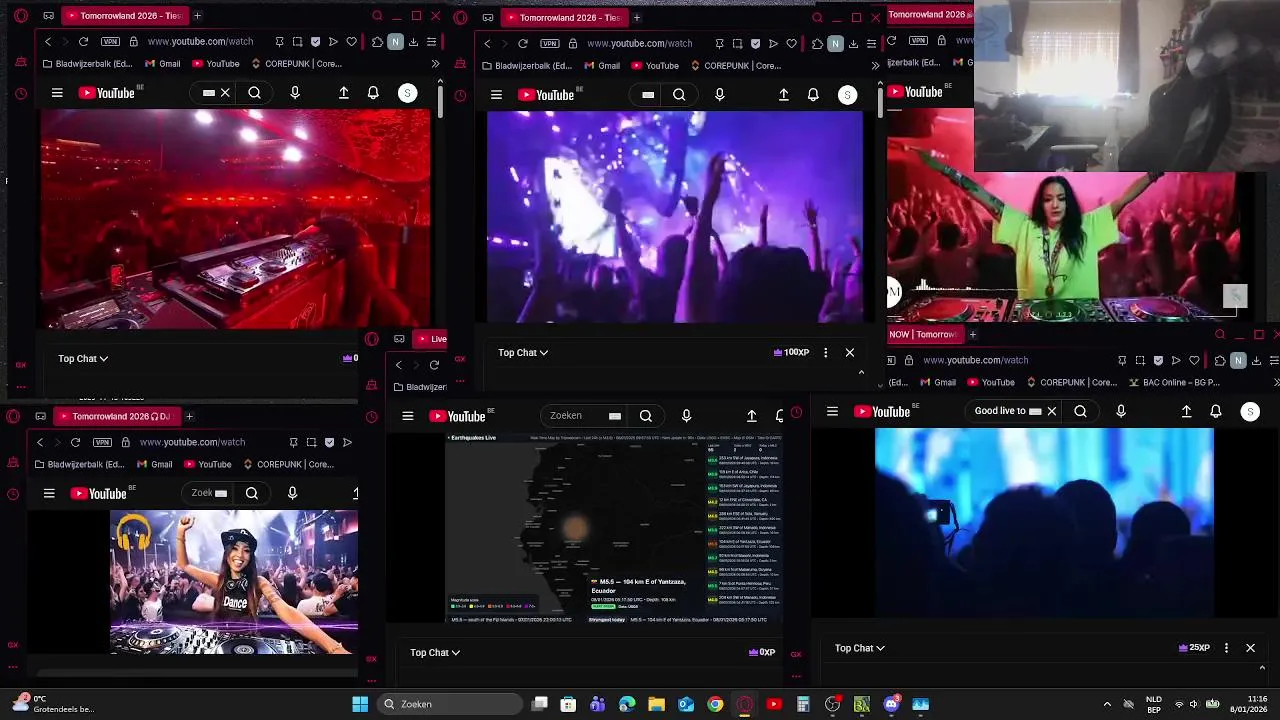
Task: Open YouTube logo in bottom-left window
Action: pos(103,493)
